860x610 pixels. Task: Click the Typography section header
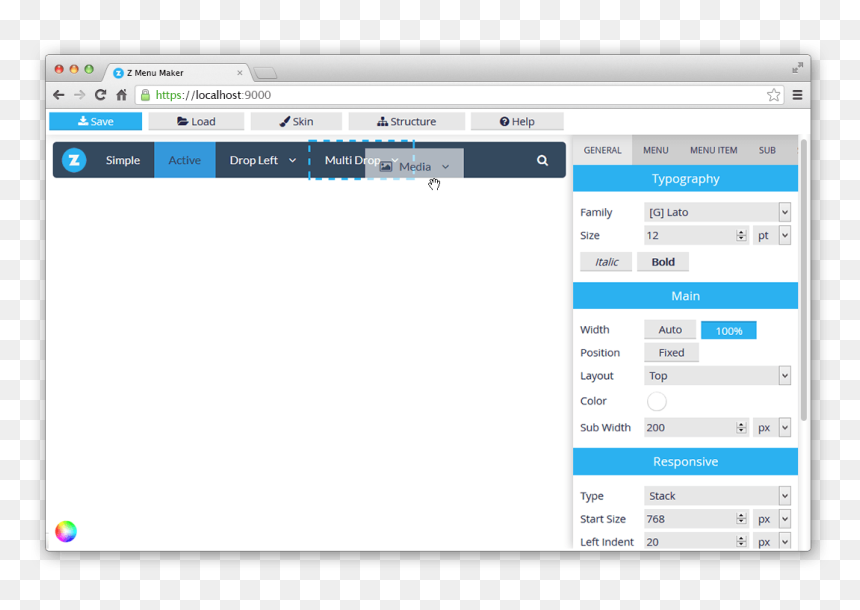685,179
